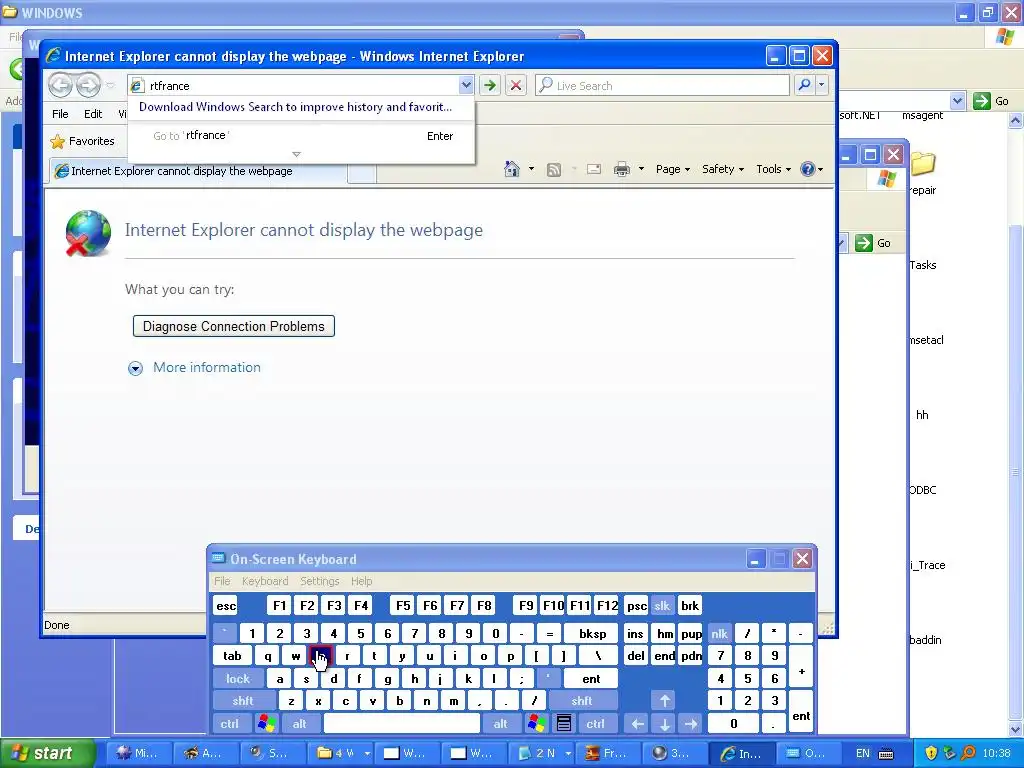The width and height of the screenshot is (1024, 768).
Task: Click the Read Mail icon in command bar
Action: pos(594,169)
